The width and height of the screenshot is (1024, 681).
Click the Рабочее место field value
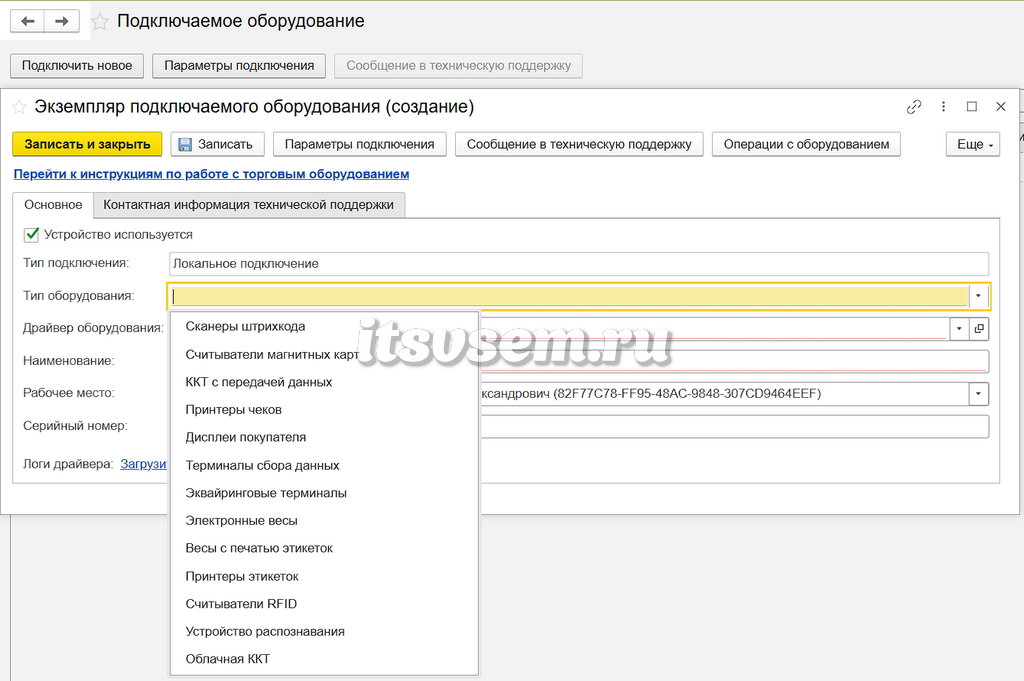pyautogui.click(x=724, y=394)
